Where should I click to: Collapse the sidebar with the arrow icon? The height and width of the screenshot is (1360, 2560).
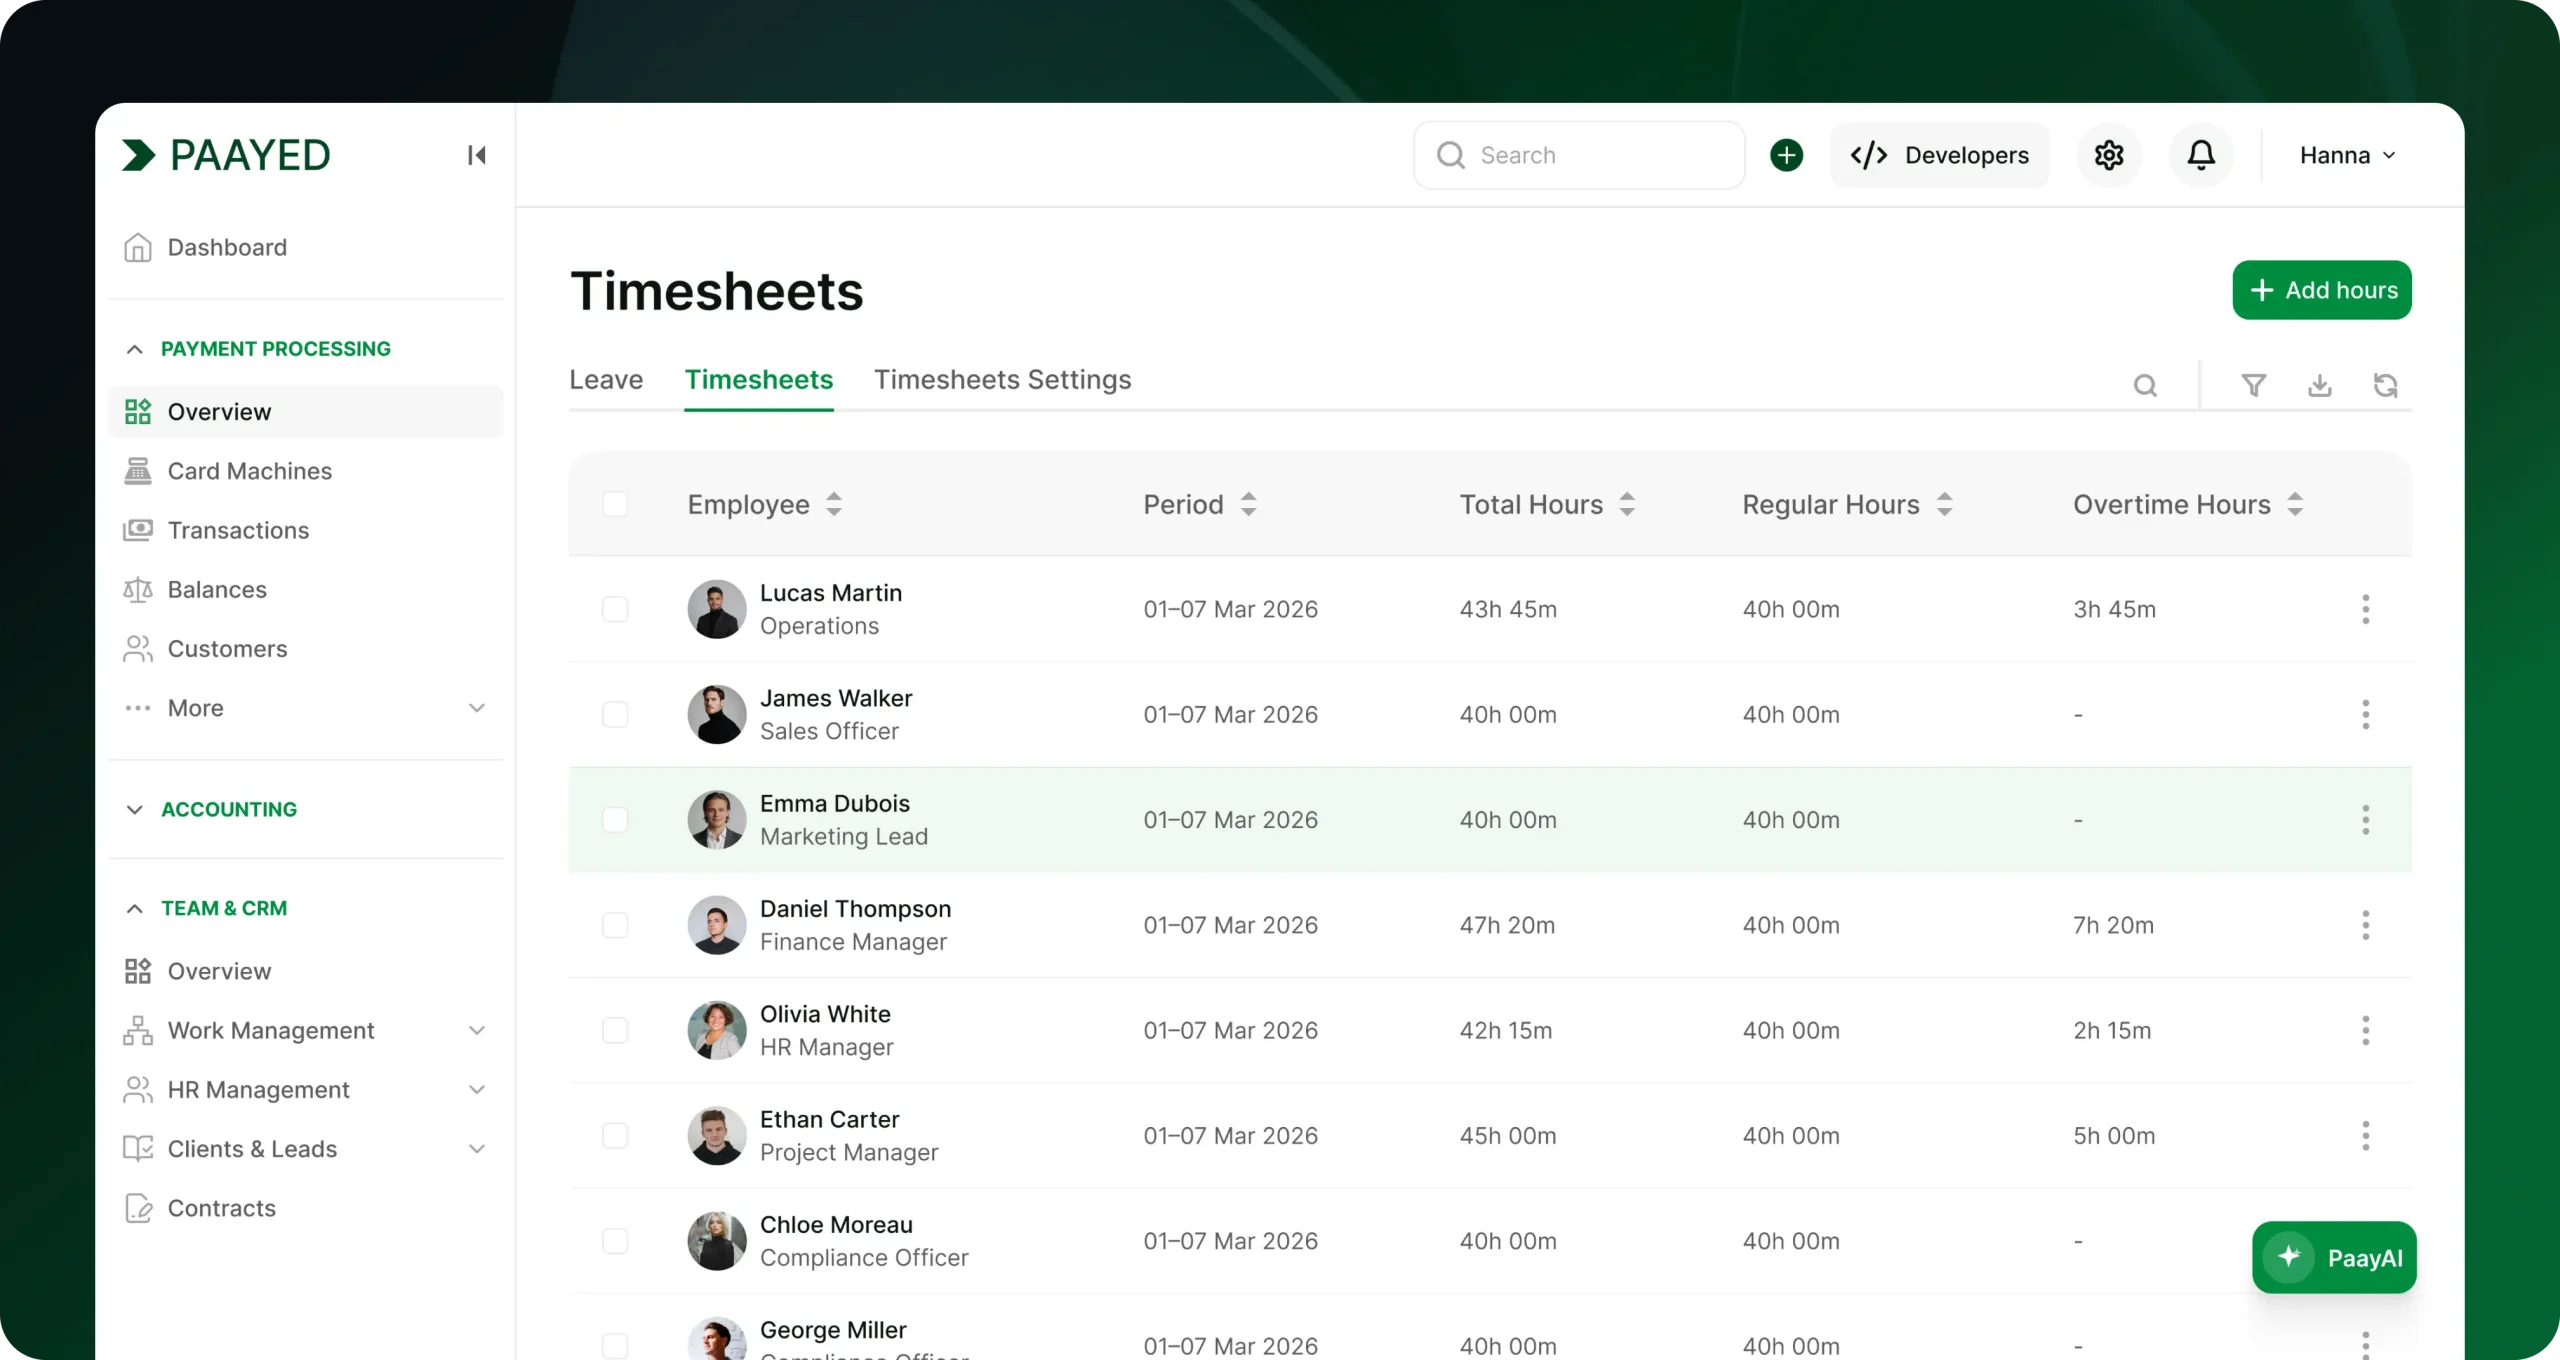476,155
